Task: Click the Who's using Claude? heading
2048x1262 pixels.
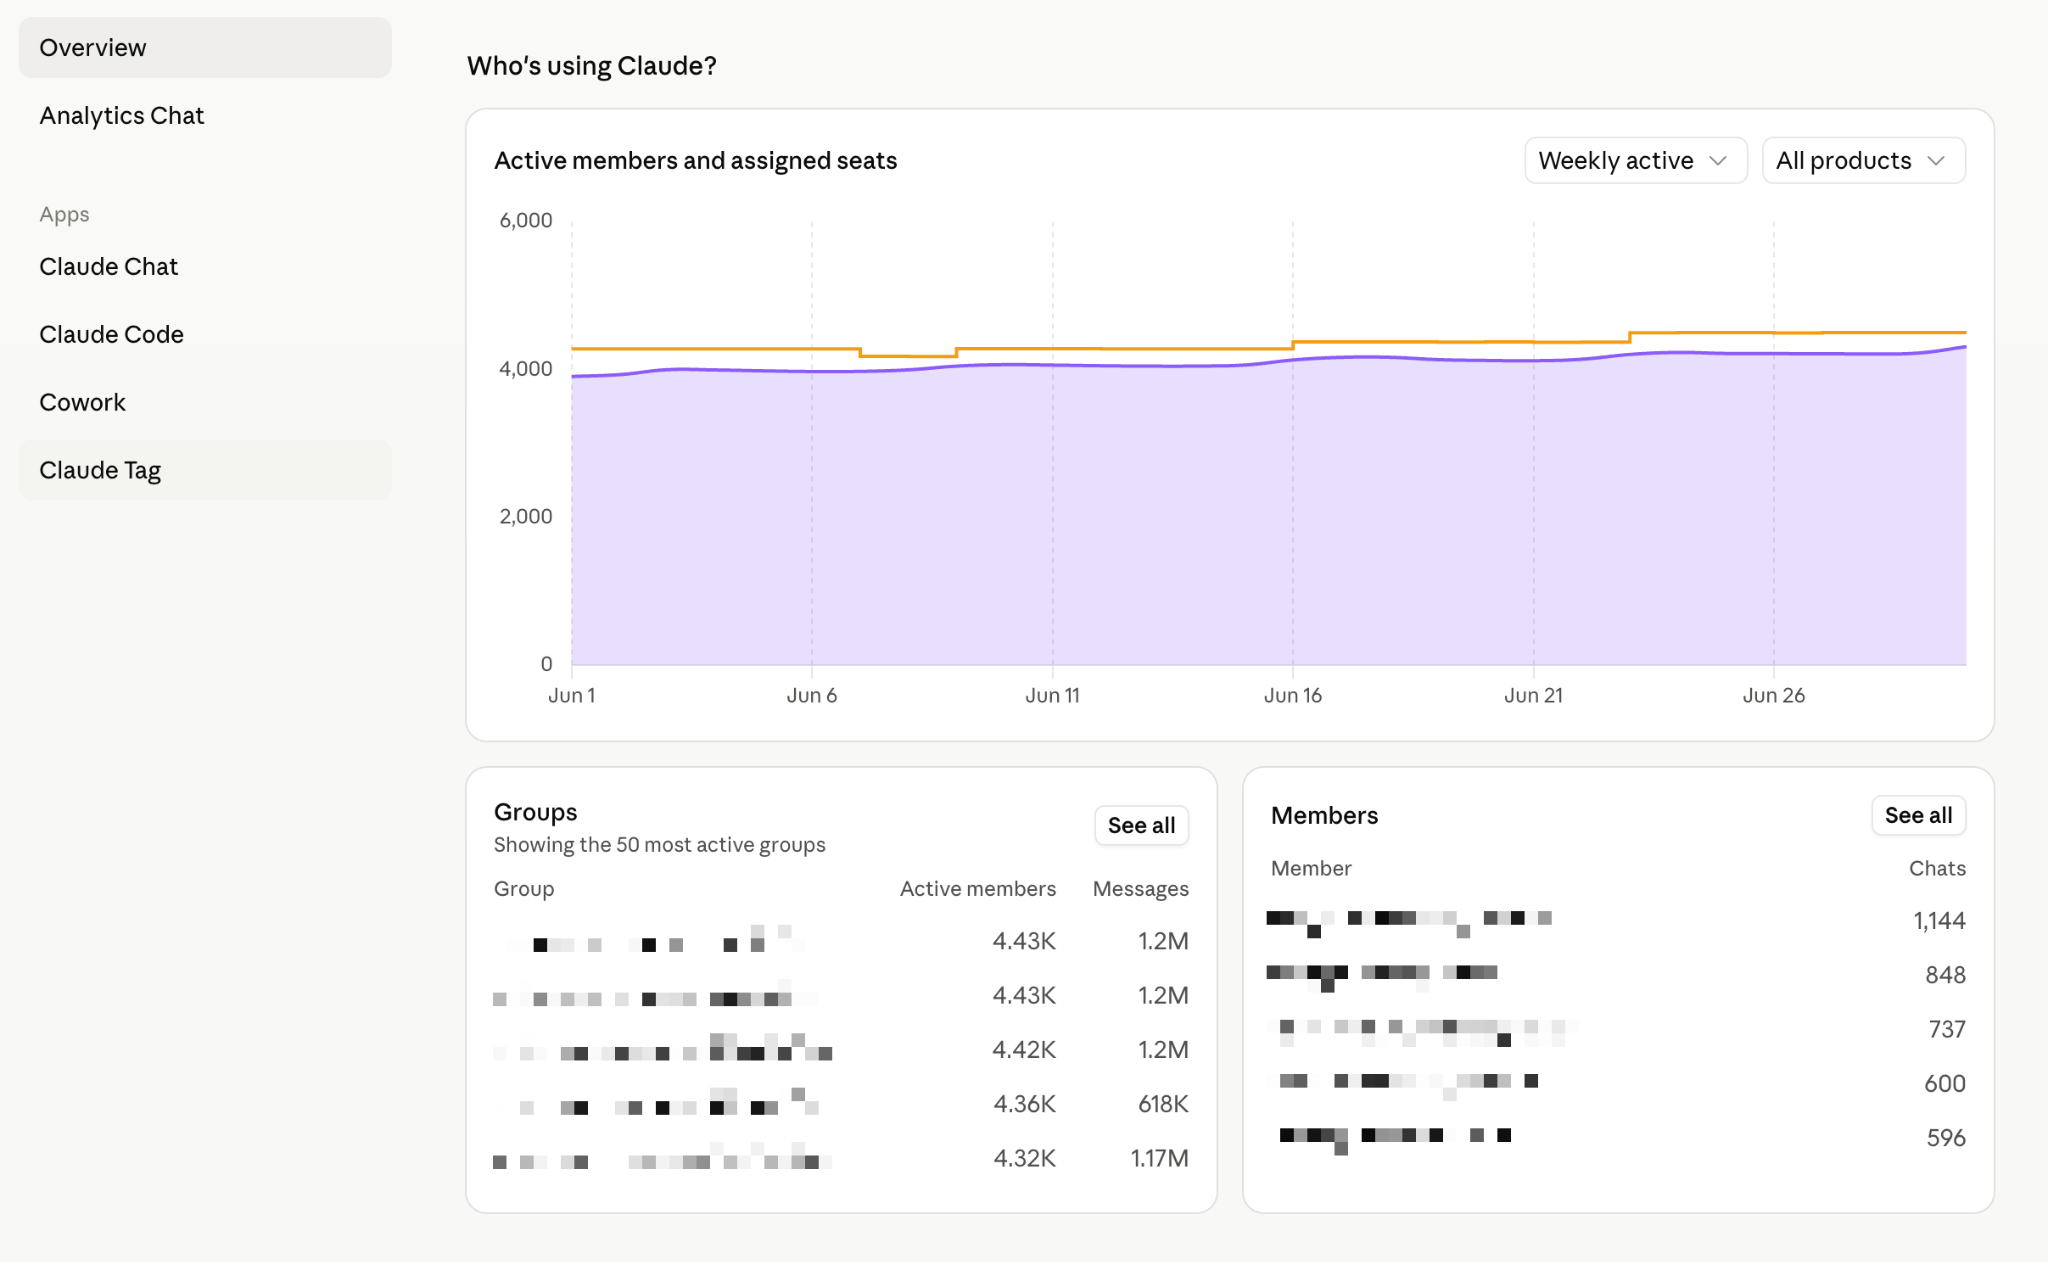Action: (x=591, y=65)
